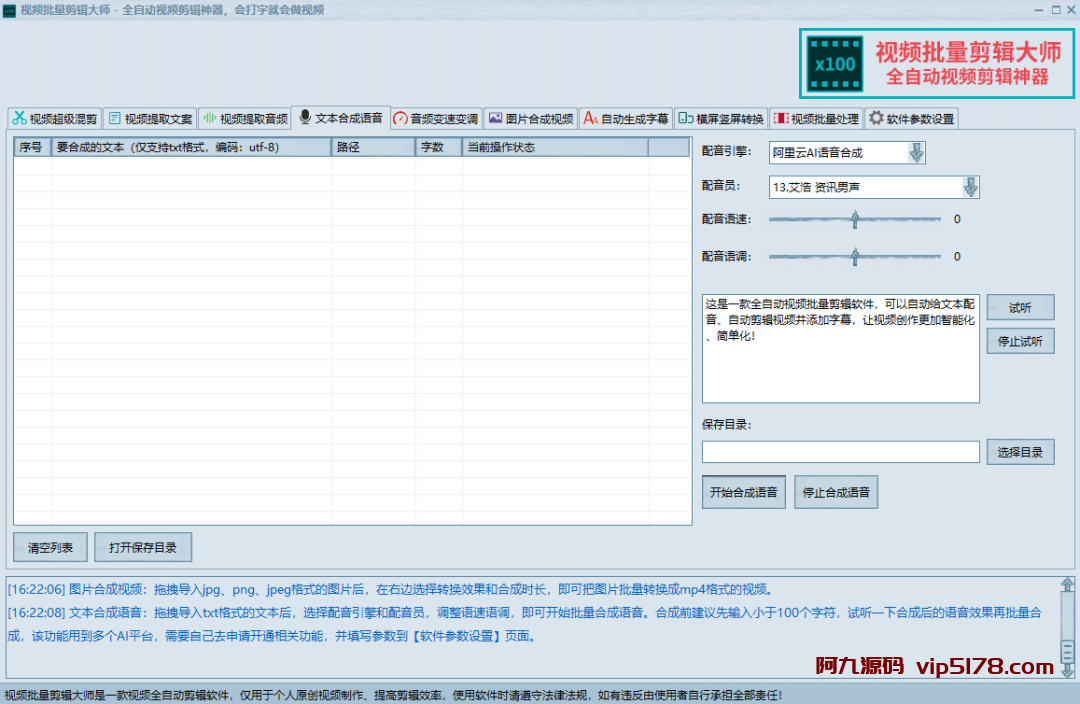Click the scissors icon on 视频超级混剪 tab
This screenshot has width=1080, height=704.
coord(19,119)
